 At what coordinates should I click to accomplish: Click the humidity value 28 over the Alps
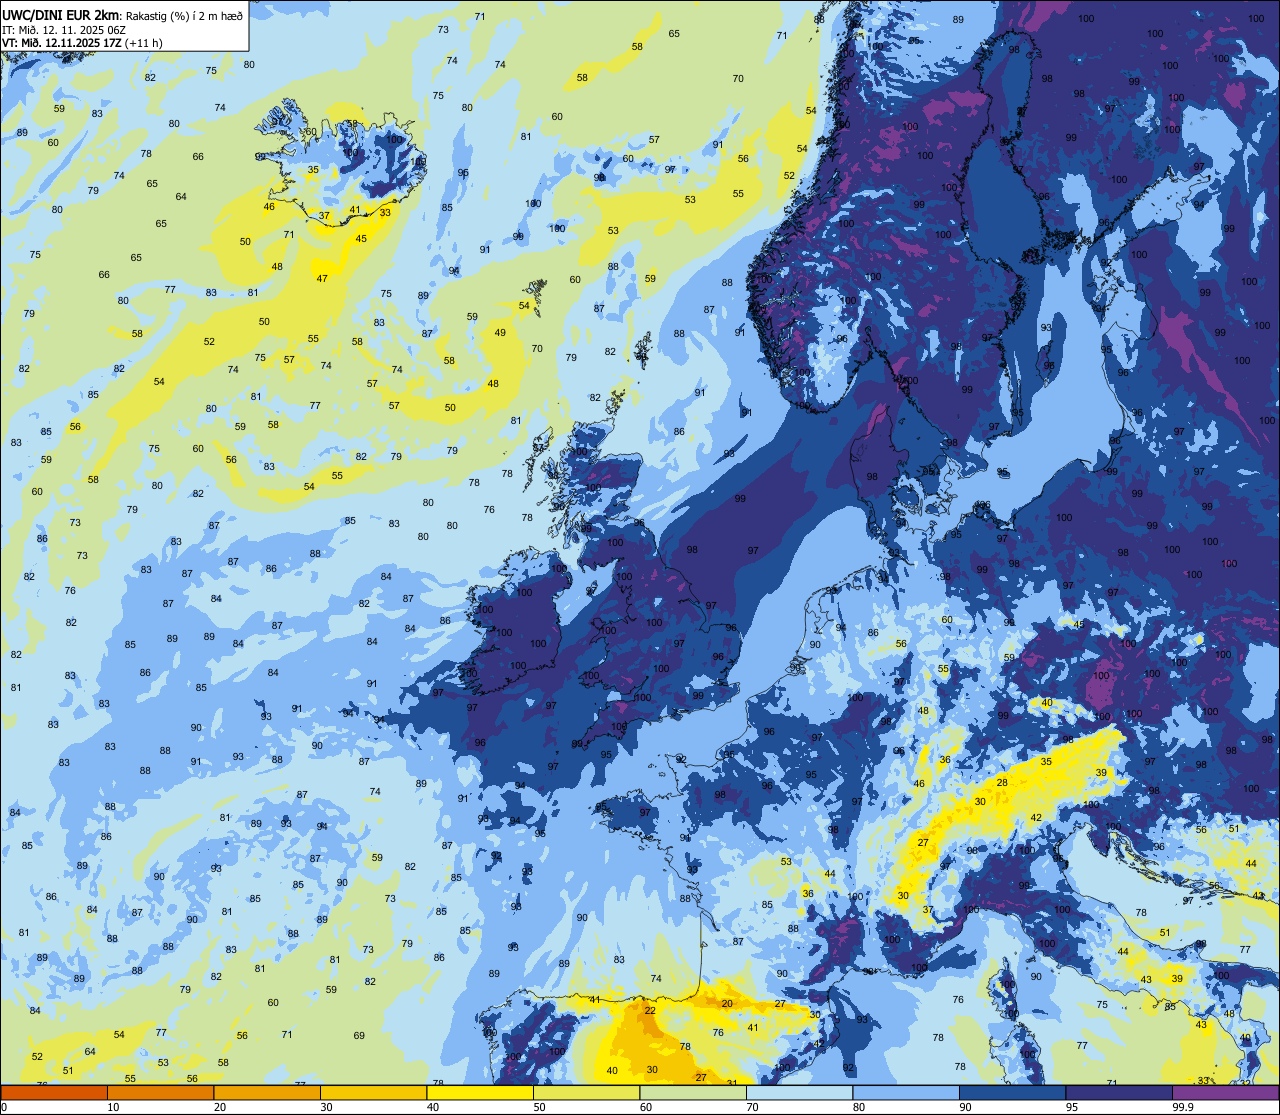tap(1002, 782)
